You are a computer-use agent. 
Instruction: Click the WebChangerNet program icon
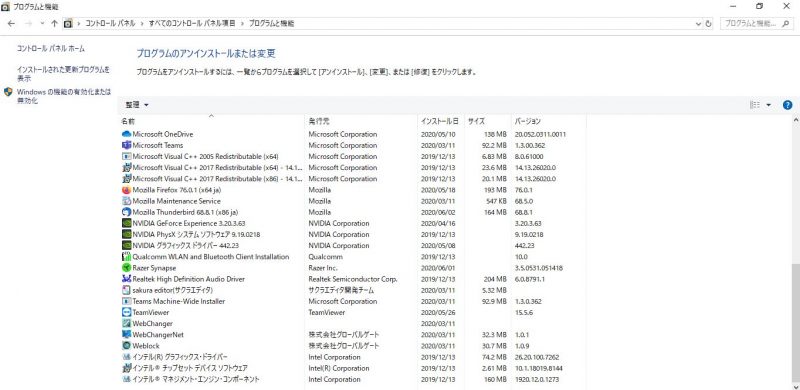tap(127, 335)
